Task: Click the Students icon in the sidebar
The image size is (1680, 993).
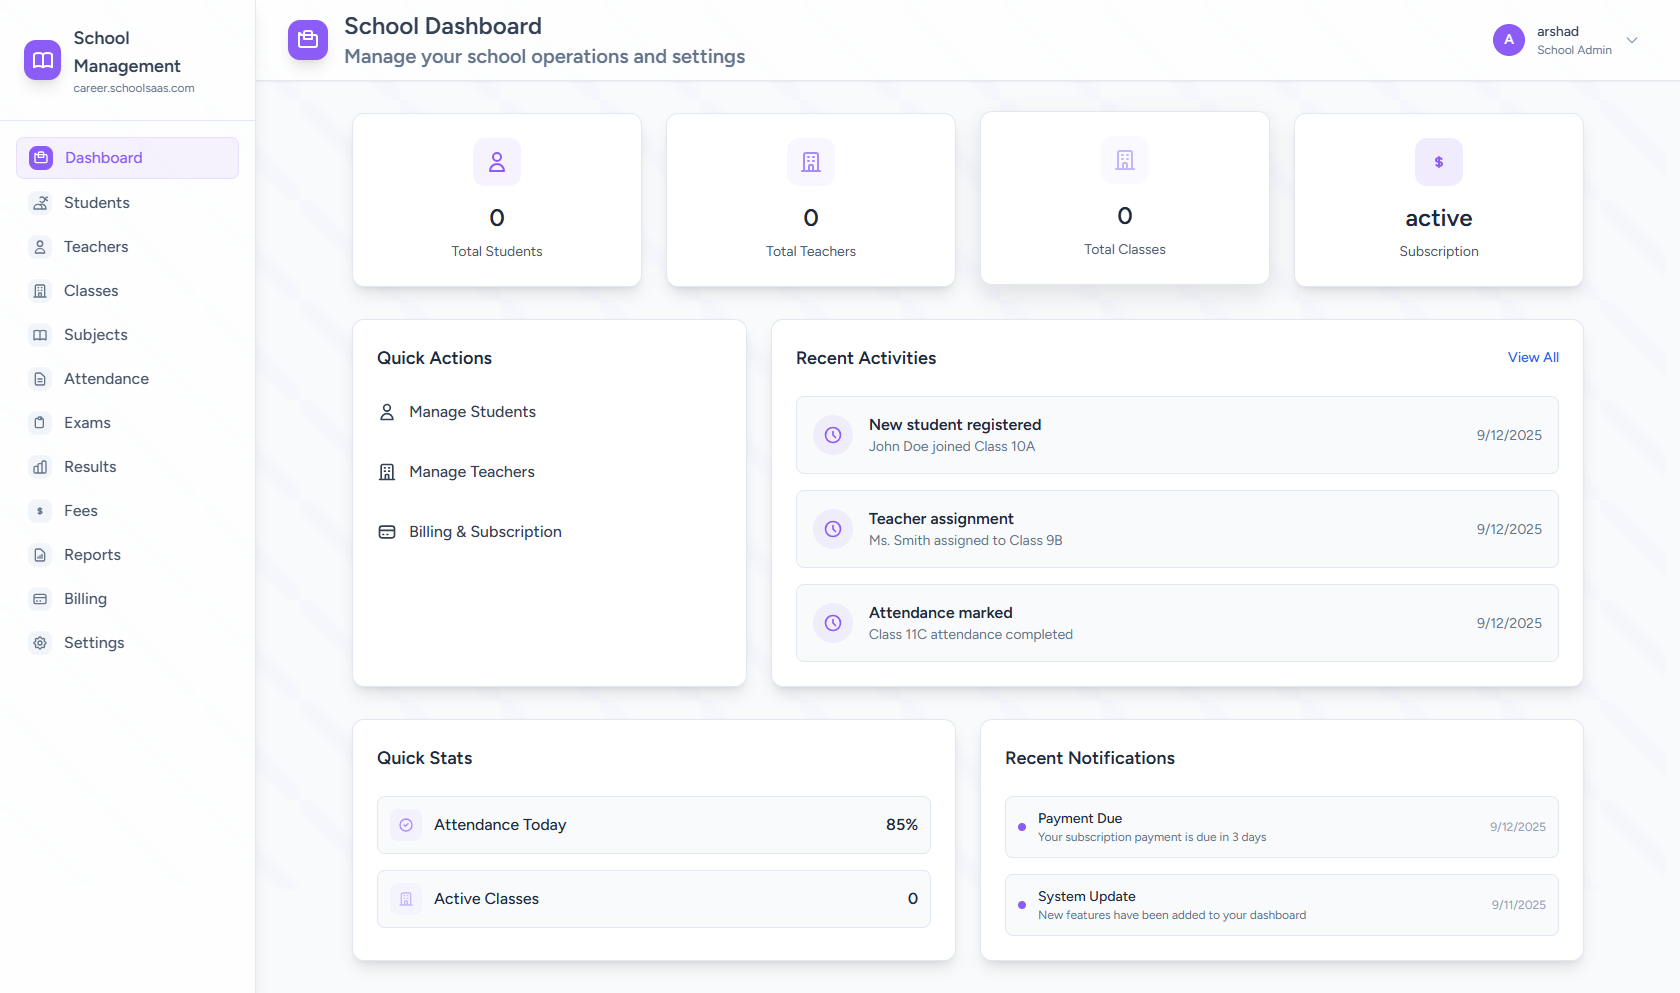Action: click(x=40, y=203)
